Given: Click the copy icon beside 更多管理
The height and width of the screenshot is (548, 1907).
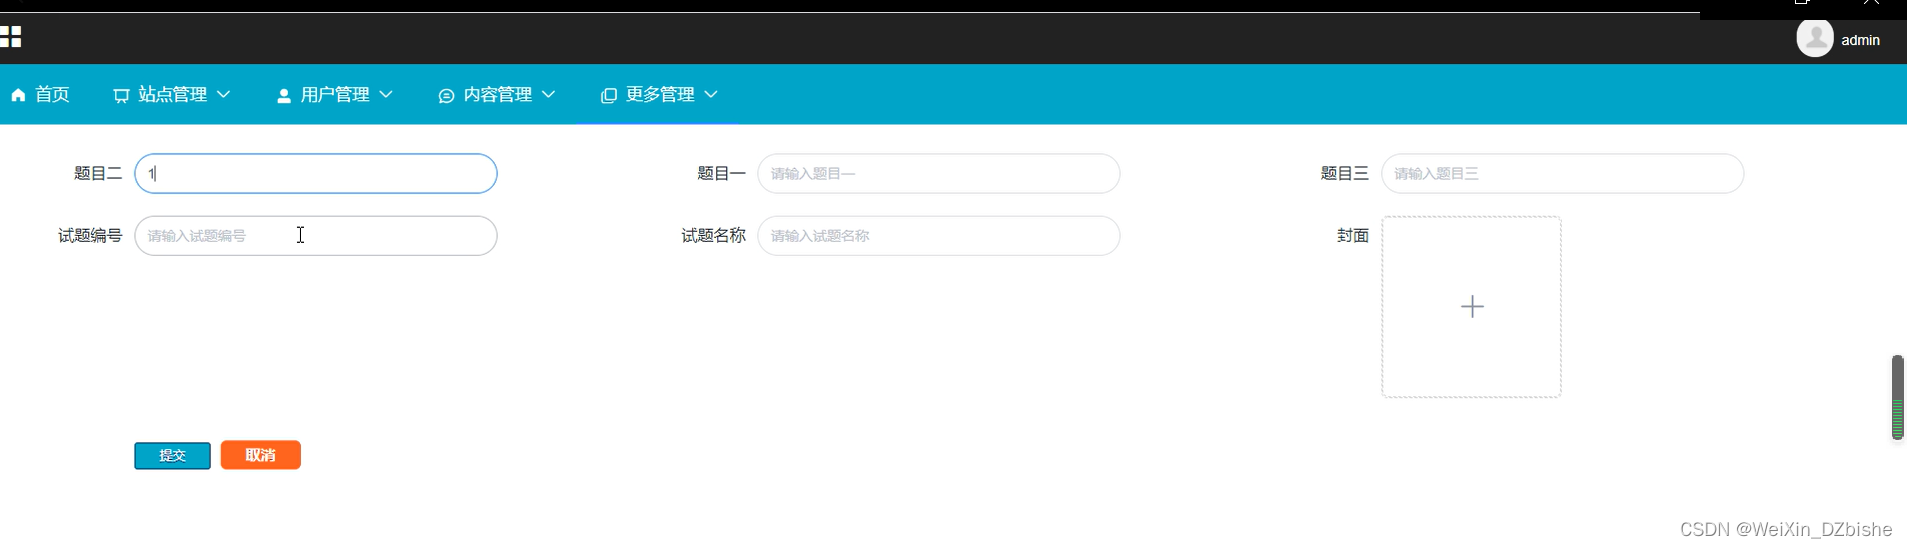Looking at the screenshot, I should tap(608, 95).
